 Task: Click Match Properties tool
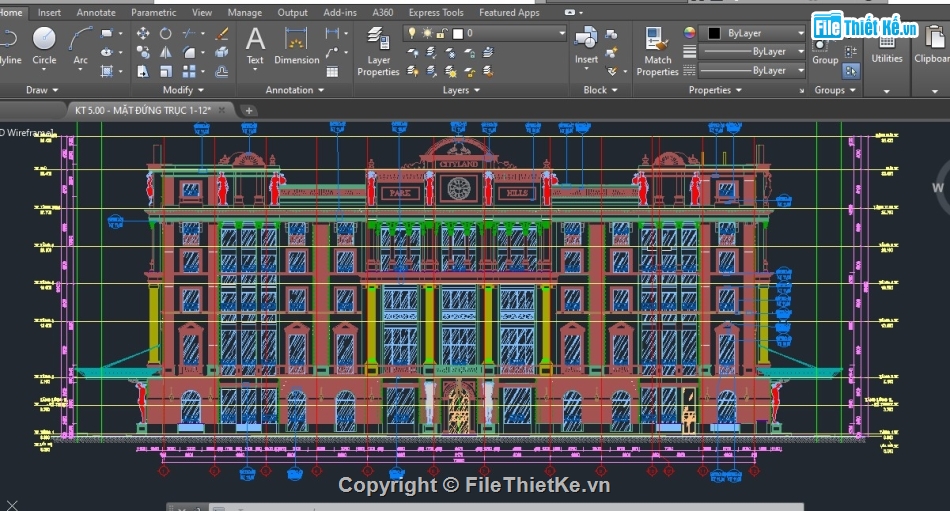(657, 52)
